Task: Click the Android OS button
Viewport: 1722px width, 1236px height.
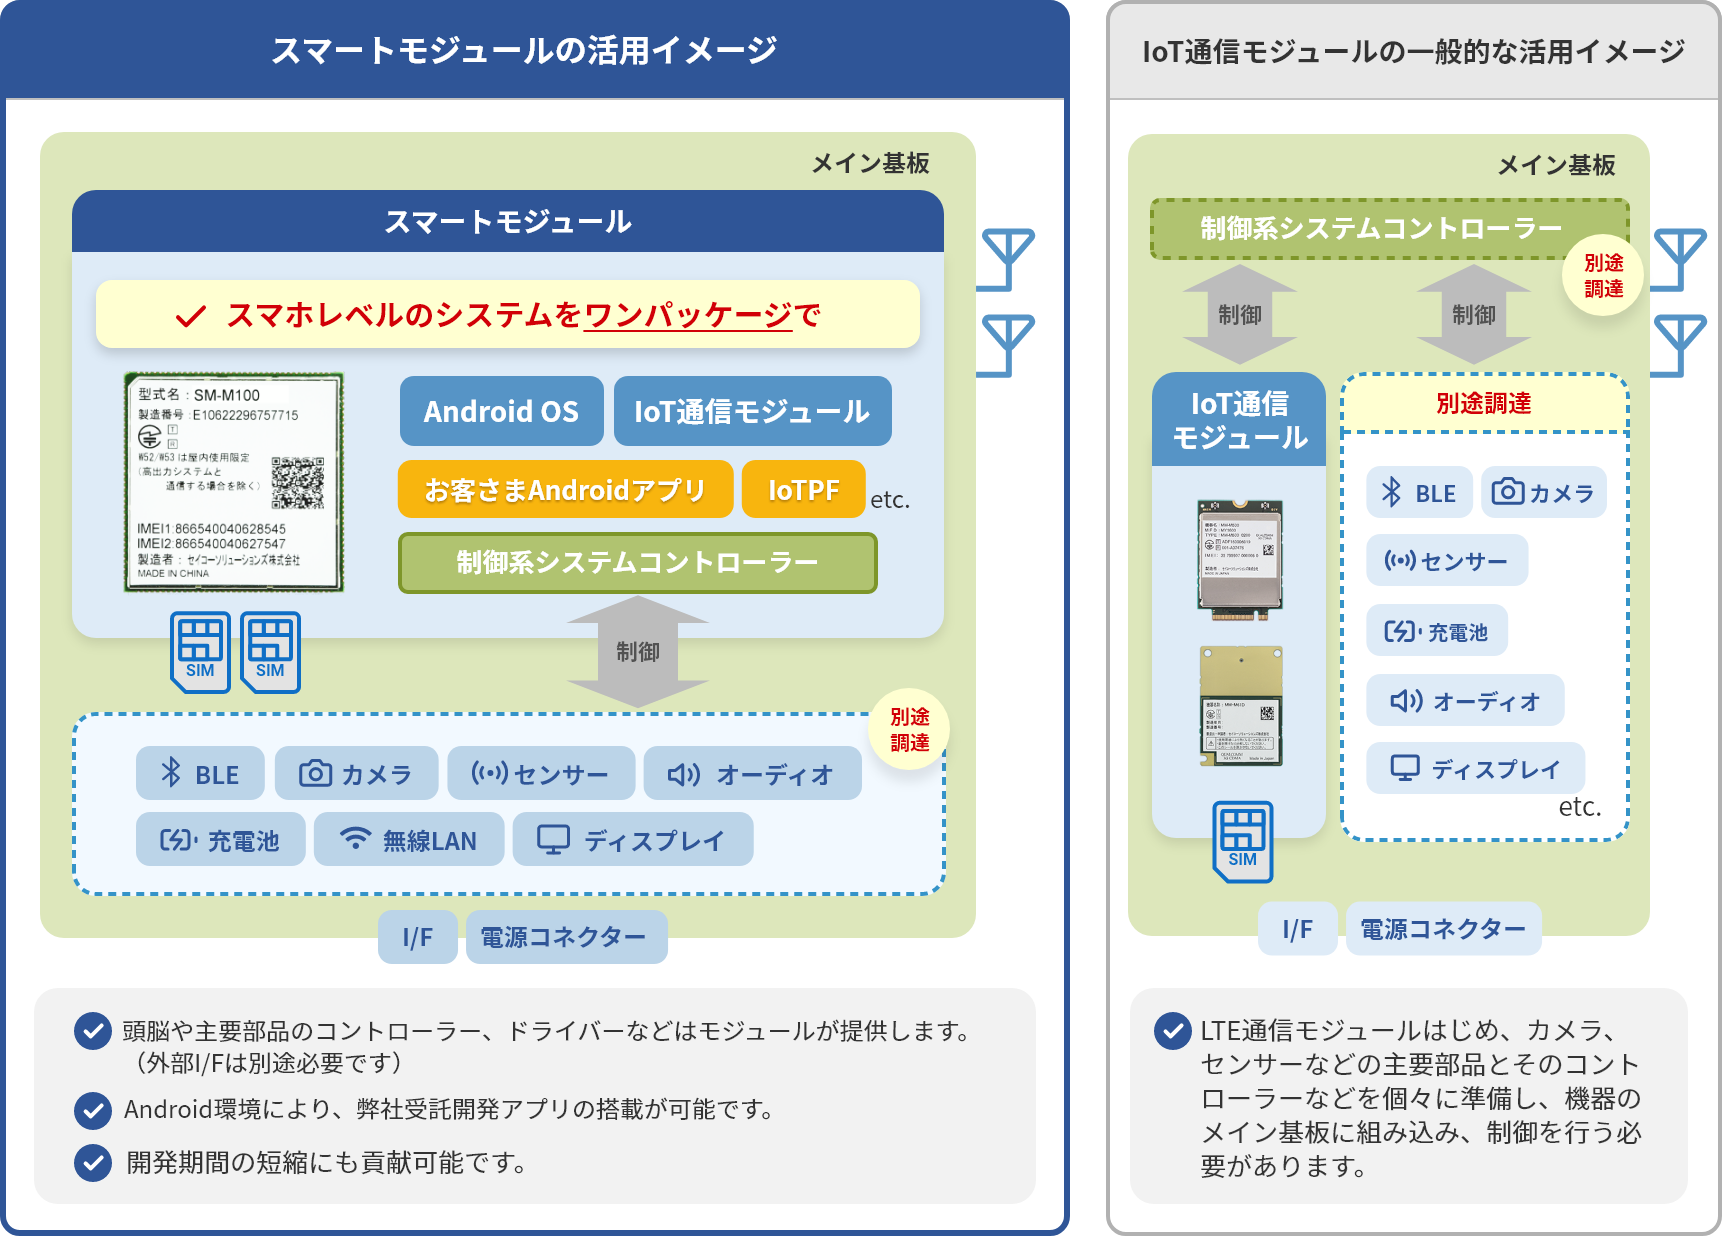Action: pos(501,411)
